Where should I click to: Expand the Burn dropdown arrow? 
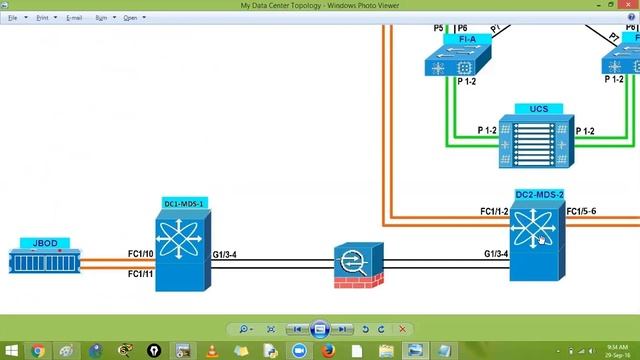pos(114,18)
